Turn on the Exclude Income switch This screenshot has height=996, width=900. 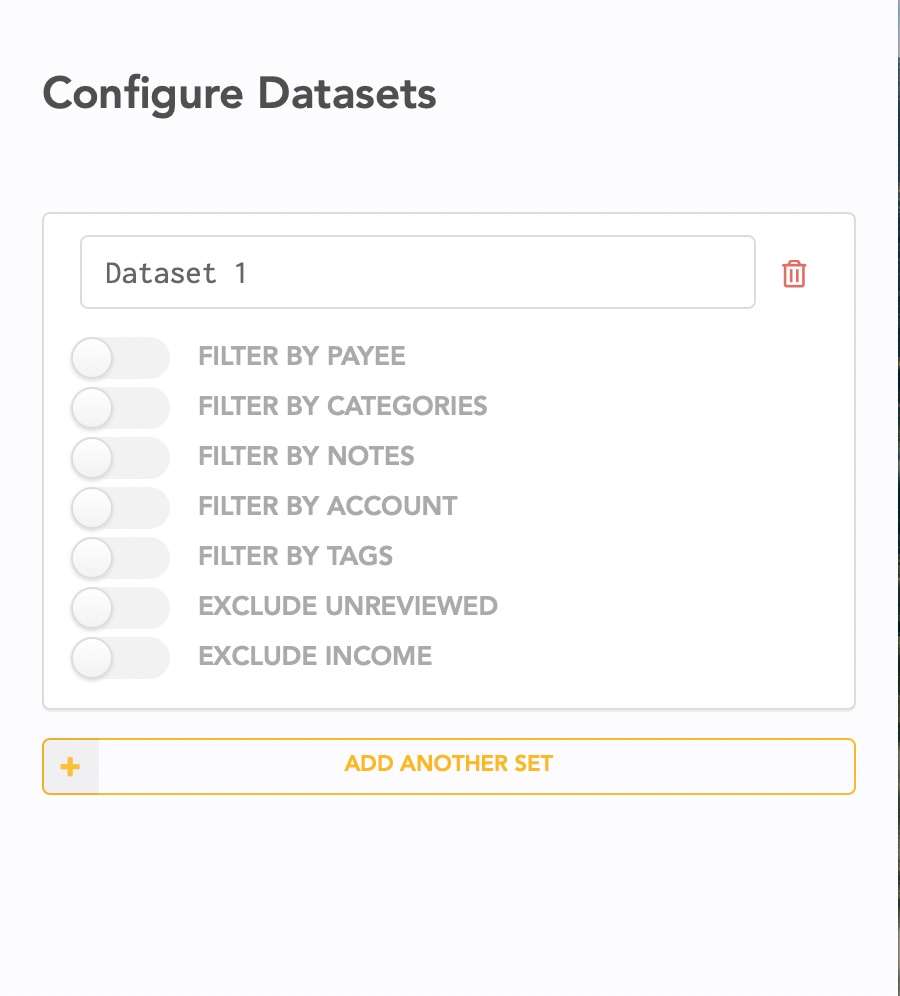pyautogui.click(x=120, y=657)
